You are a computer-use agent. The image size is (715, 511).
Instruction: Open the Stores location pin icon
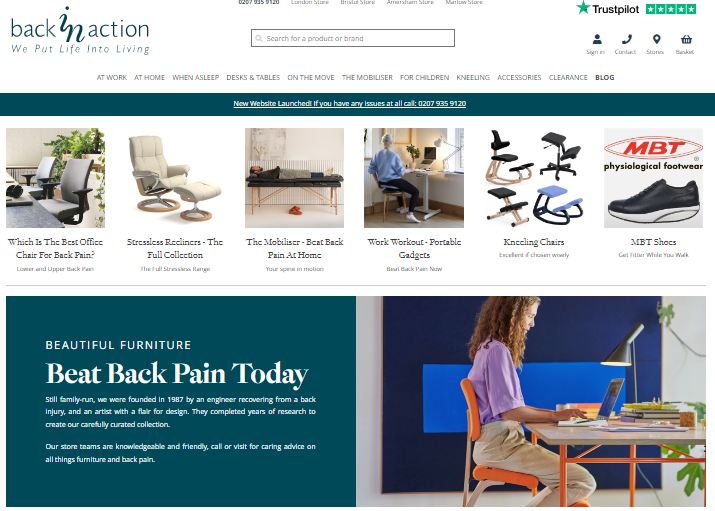pyautogui.click(x=656, y=39)
